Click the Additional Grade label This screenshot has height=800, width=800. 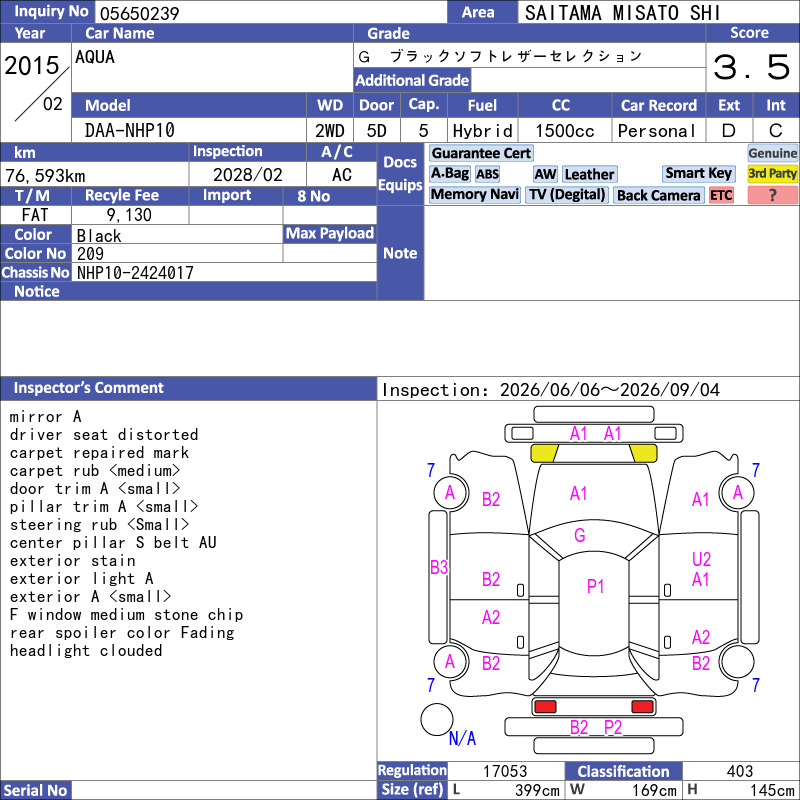pos(412,80)
